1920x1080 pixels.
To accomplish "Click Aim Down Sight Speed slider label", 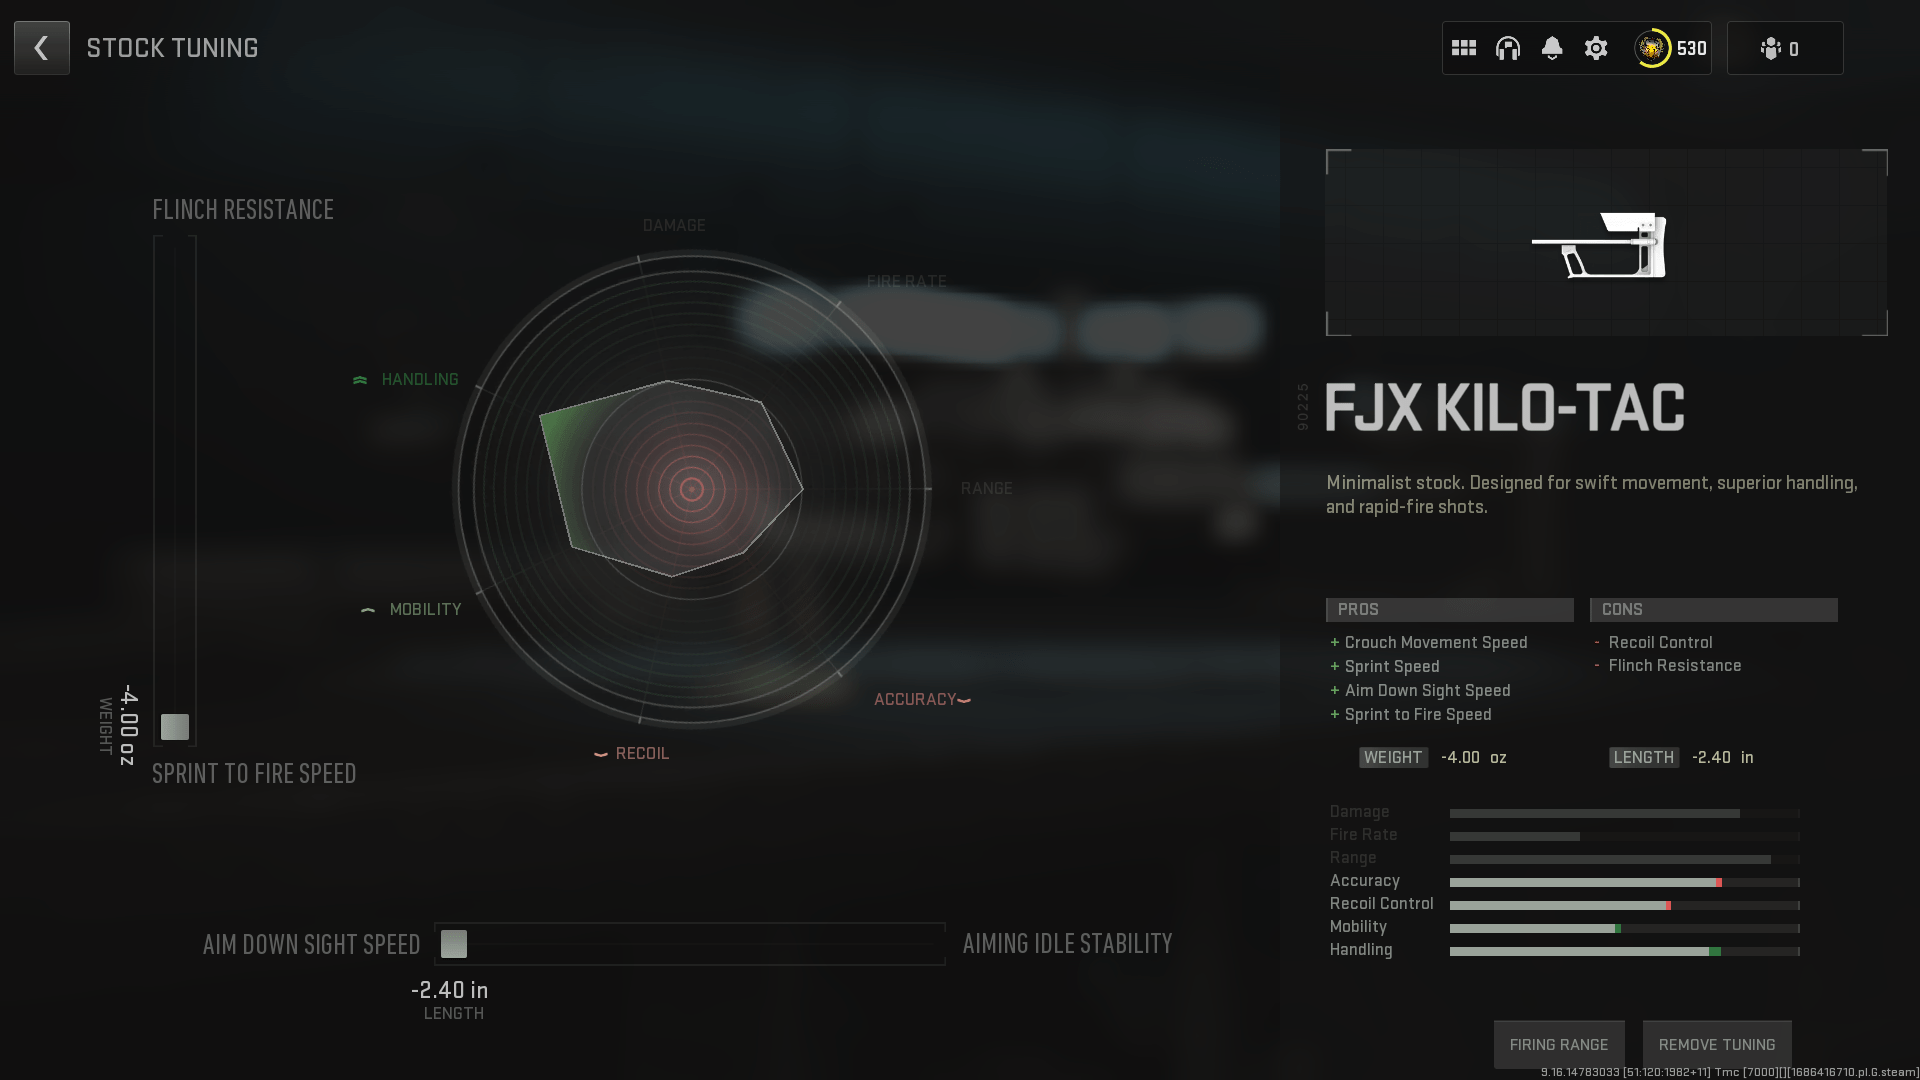I will (311, 944).
